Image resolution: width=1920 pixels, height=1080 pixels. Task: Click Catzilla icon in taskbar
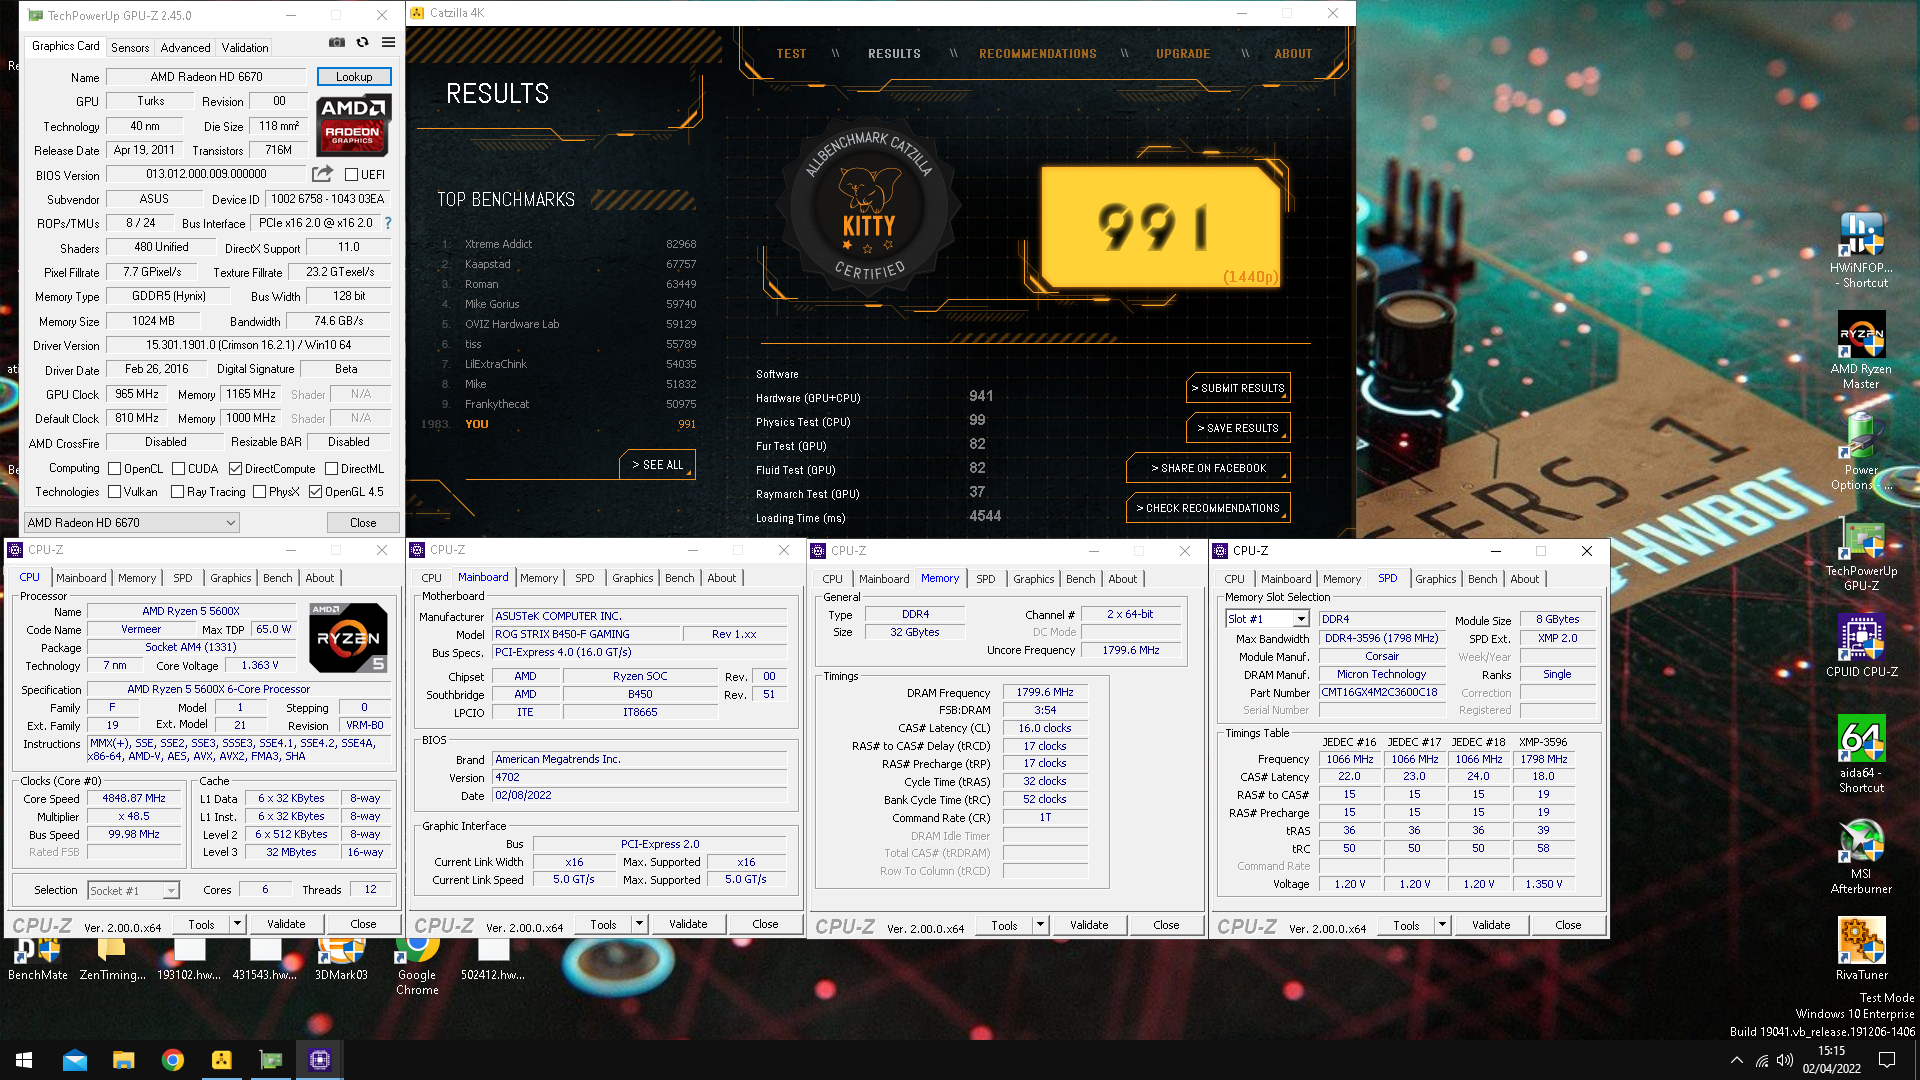221,1060
